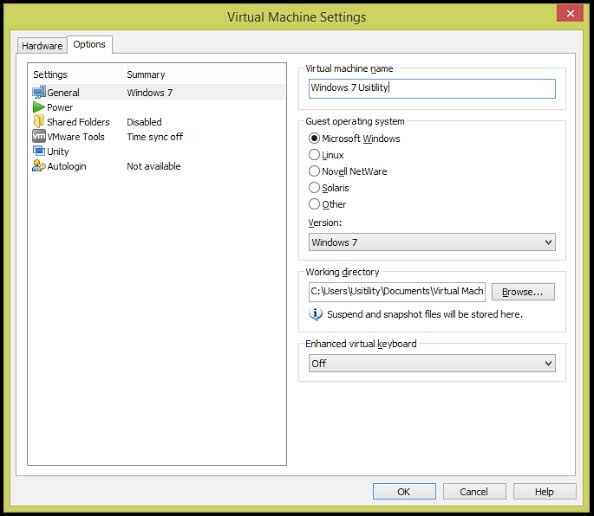Click the Cancel button
The width and height of the screenshot is (594, 516).
474,492
